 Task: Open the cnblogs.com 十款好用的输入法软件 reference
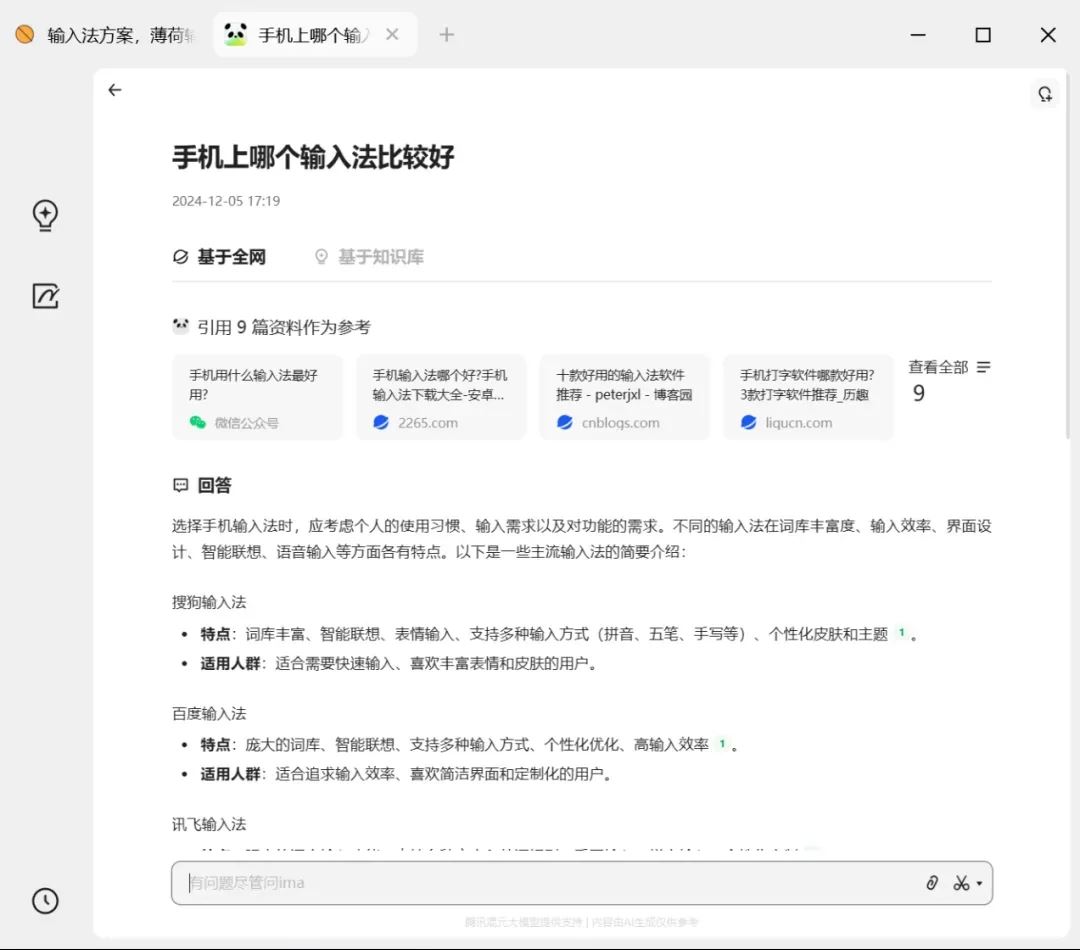coord(624,397)
